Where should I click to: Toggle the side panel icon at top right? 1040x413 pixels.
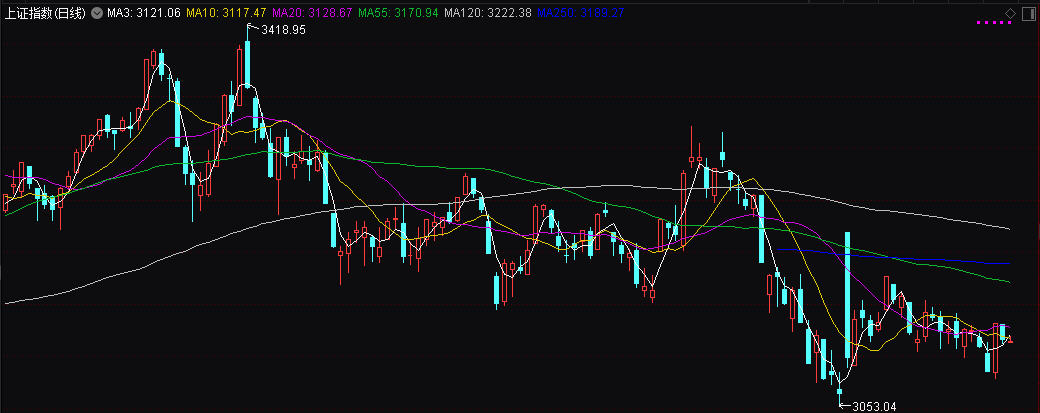[1027, 13]
